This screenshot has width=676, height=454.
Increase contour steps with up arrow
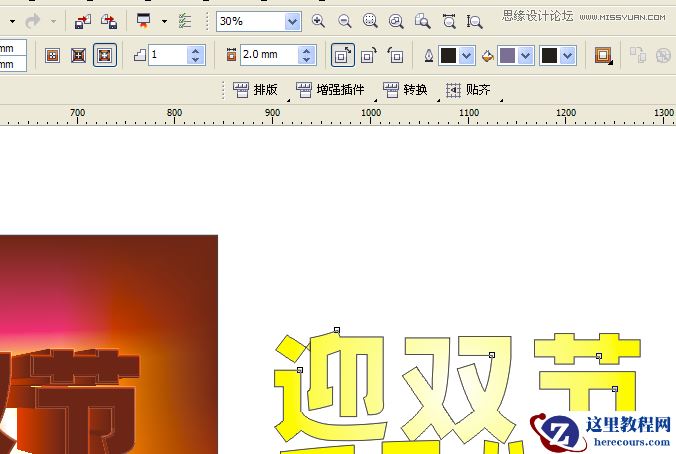(x=195, y=50)
